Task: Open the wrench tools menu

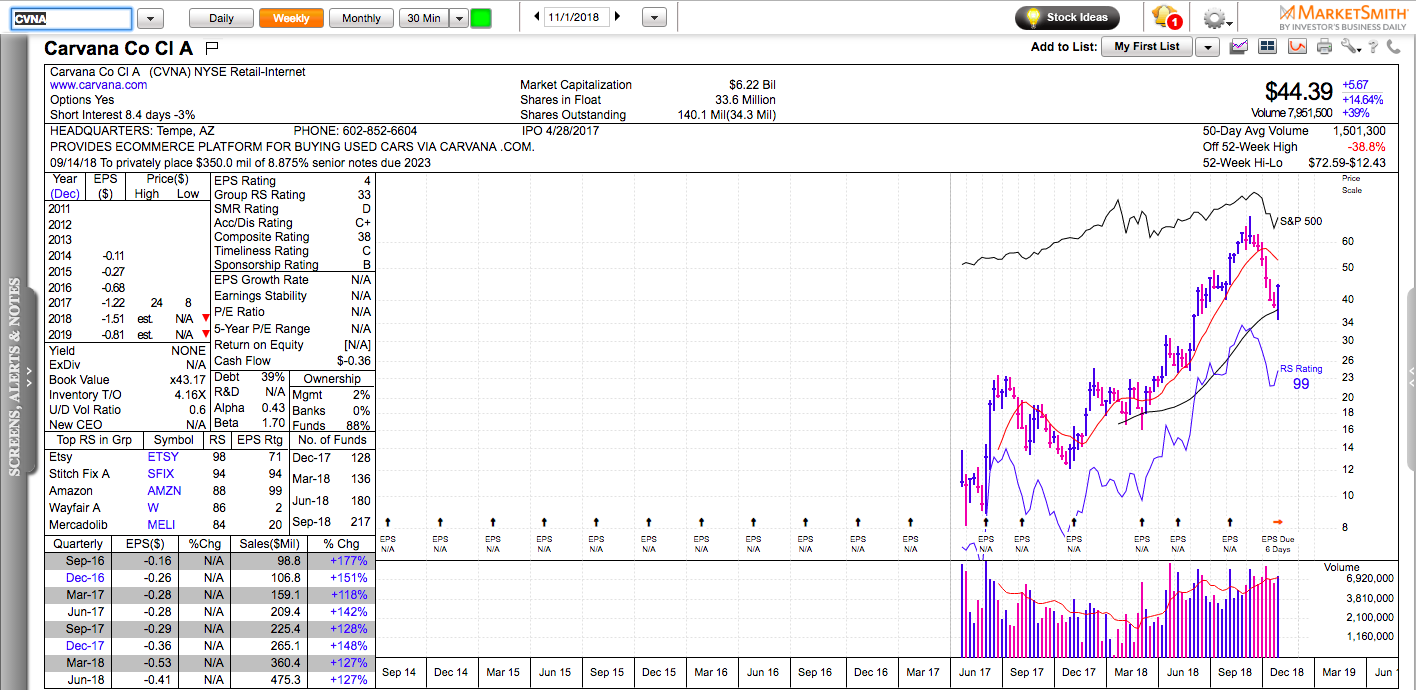Action: [x=1351, y=46]
